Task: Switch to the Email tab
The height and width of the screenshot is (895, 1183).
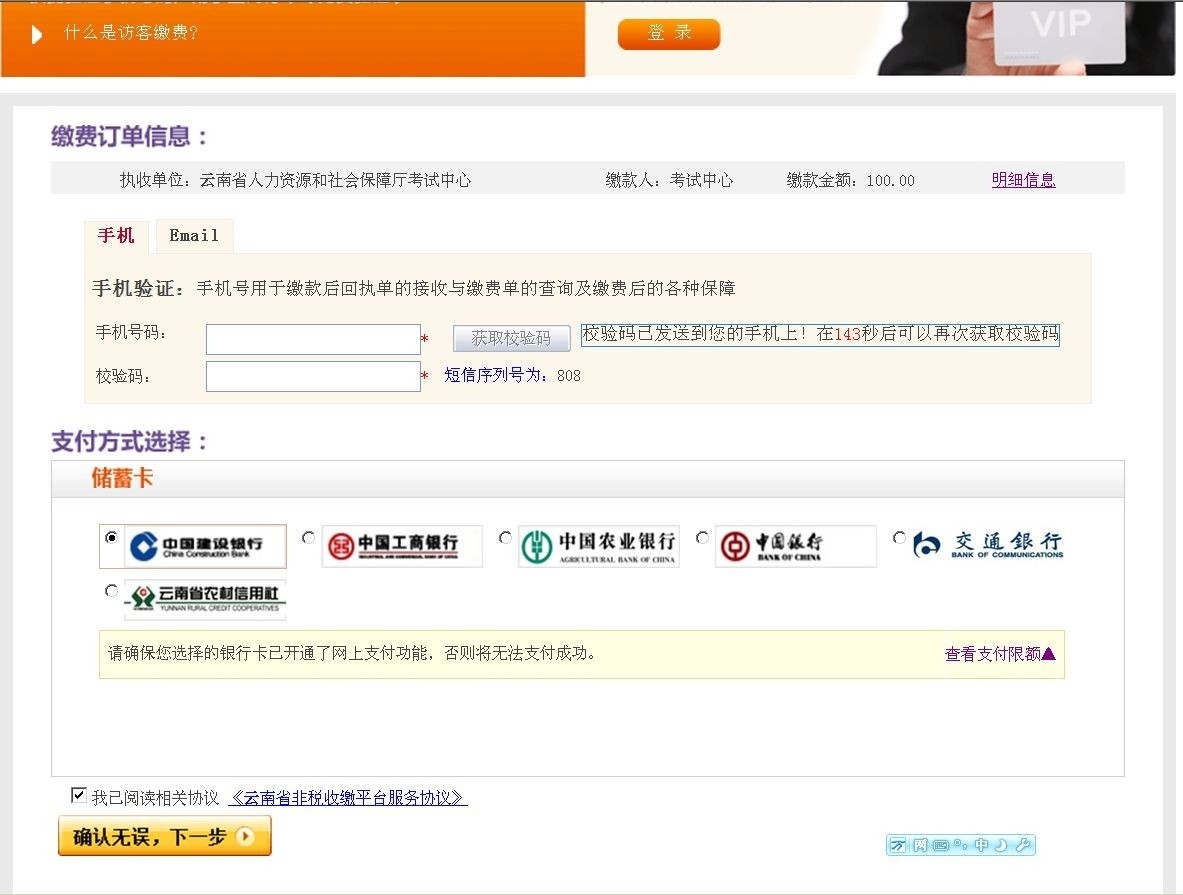Action: (x=194, y=236)
